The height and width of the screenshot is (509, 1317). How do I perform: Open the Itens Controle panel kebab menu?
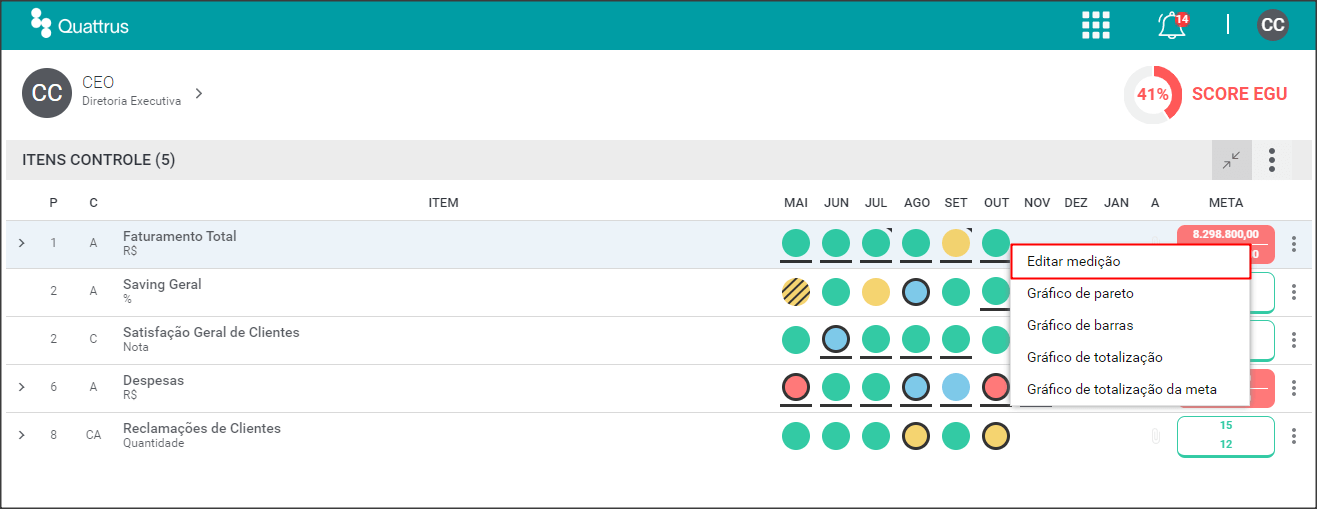(x=1272, y=159)
